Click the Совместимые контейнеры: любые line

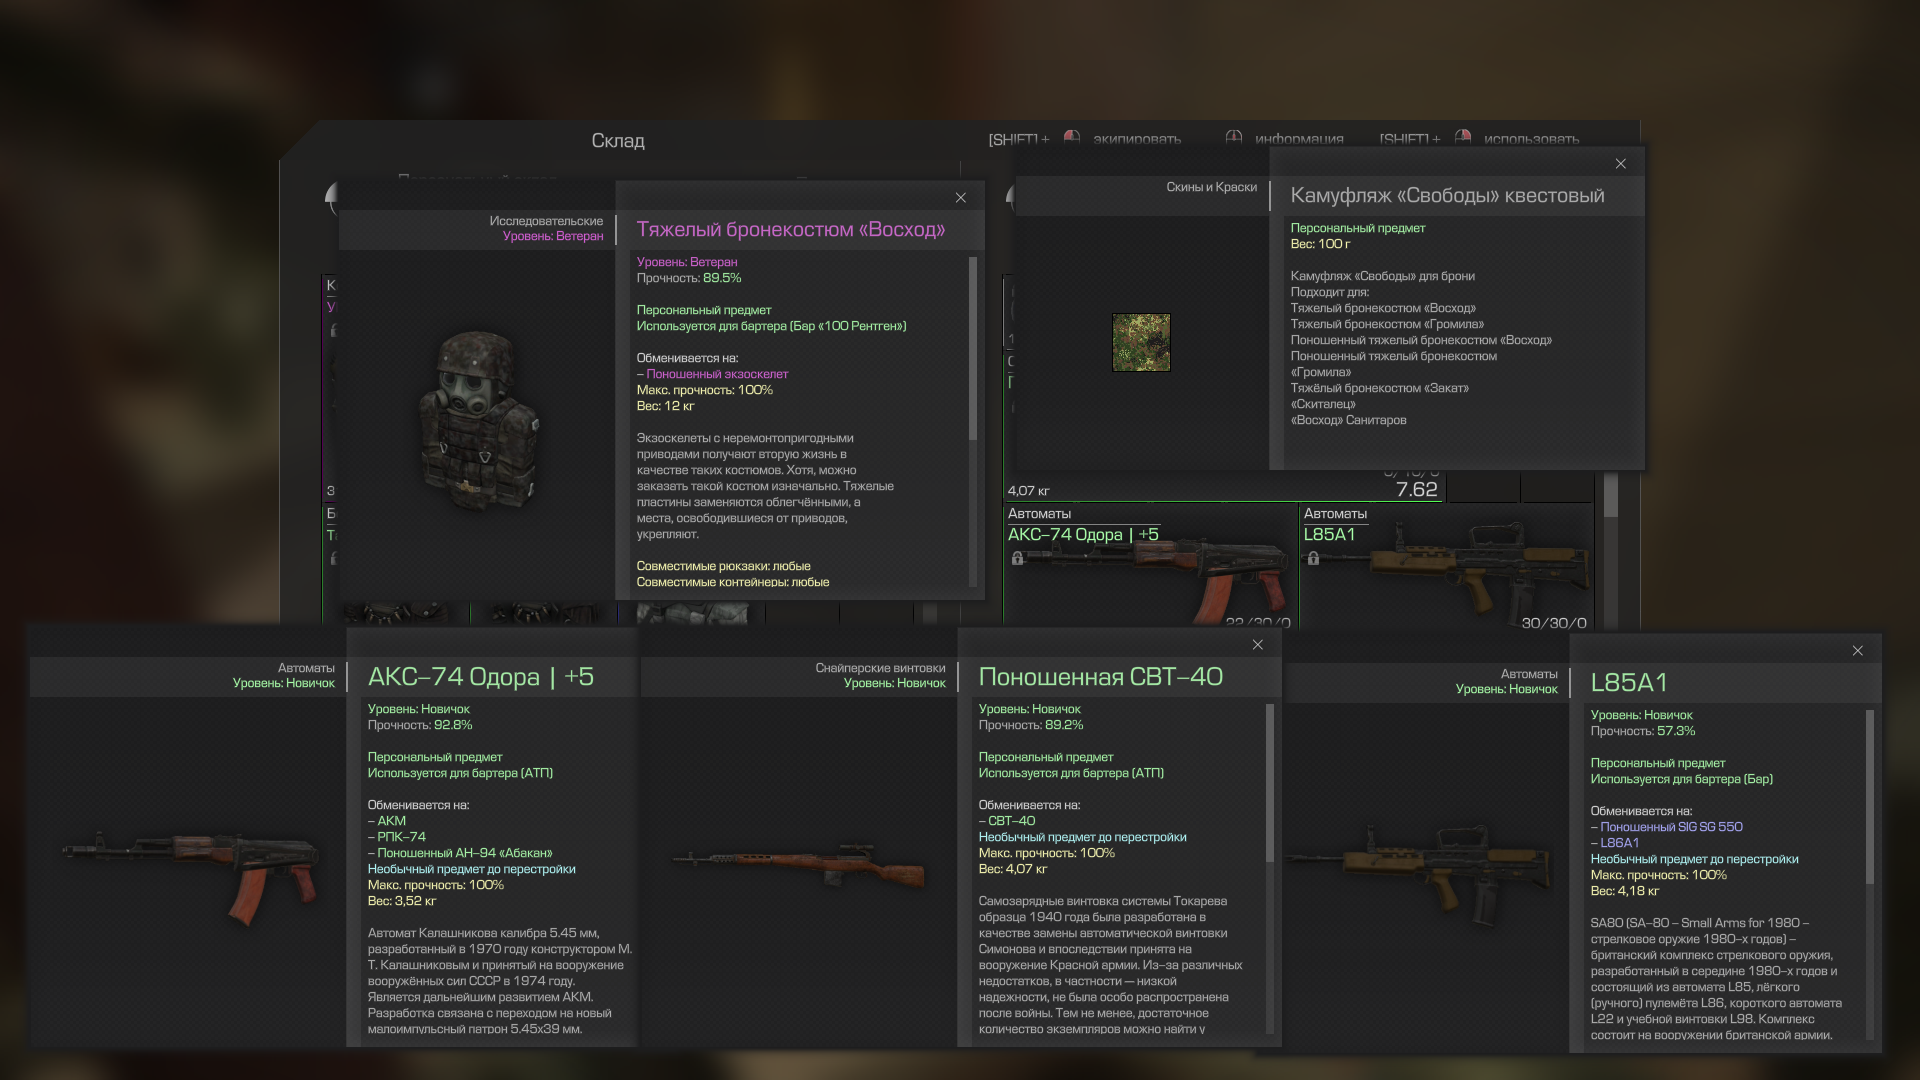(732, 582)
